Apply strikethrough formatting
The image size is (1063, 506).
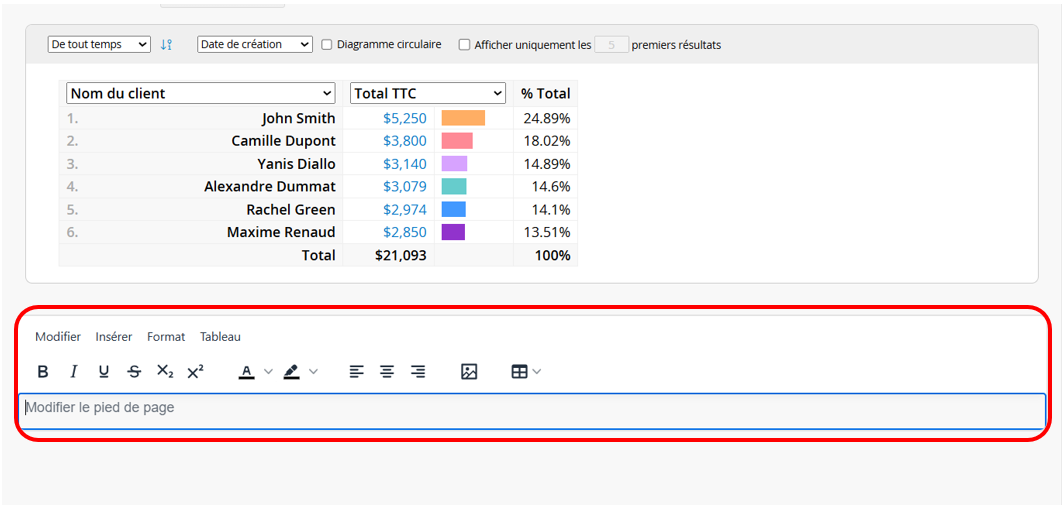134,372
